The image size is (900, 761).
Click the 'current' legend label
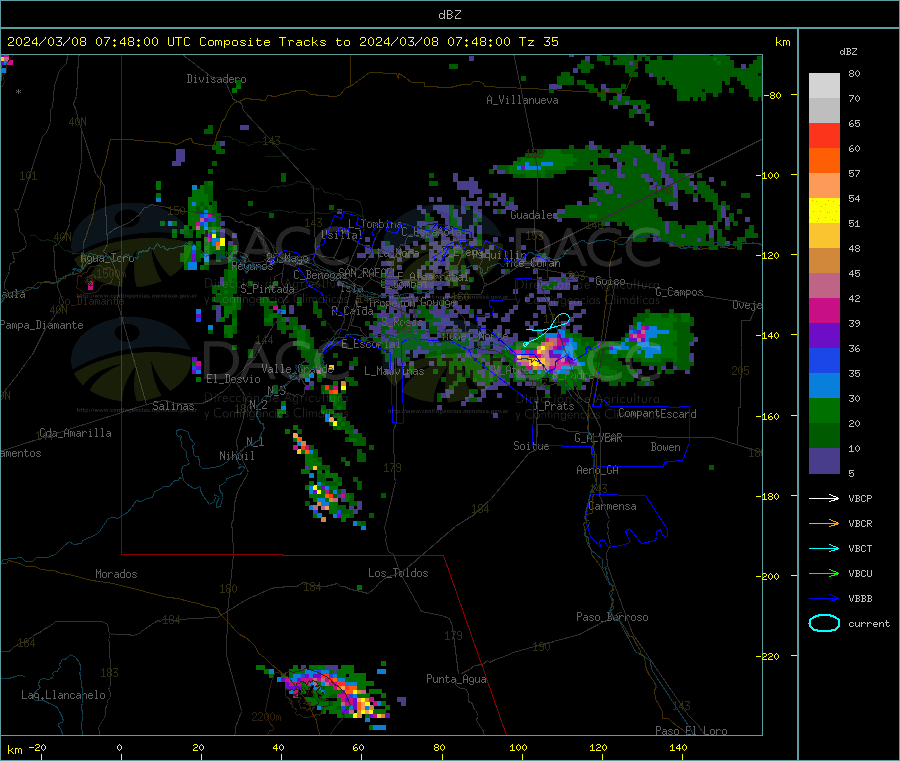click(869, 623)
